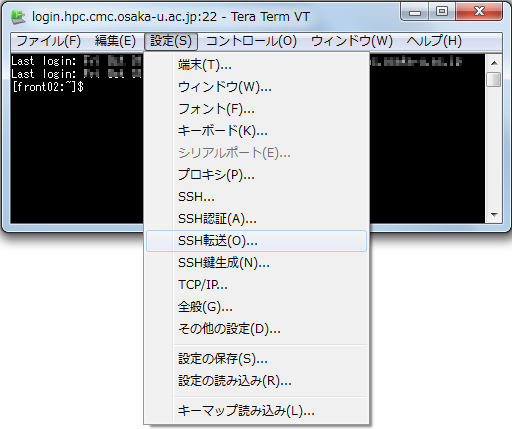
Task: Open プロキシ(P)... settings
Action: click(x=256, y=175)
